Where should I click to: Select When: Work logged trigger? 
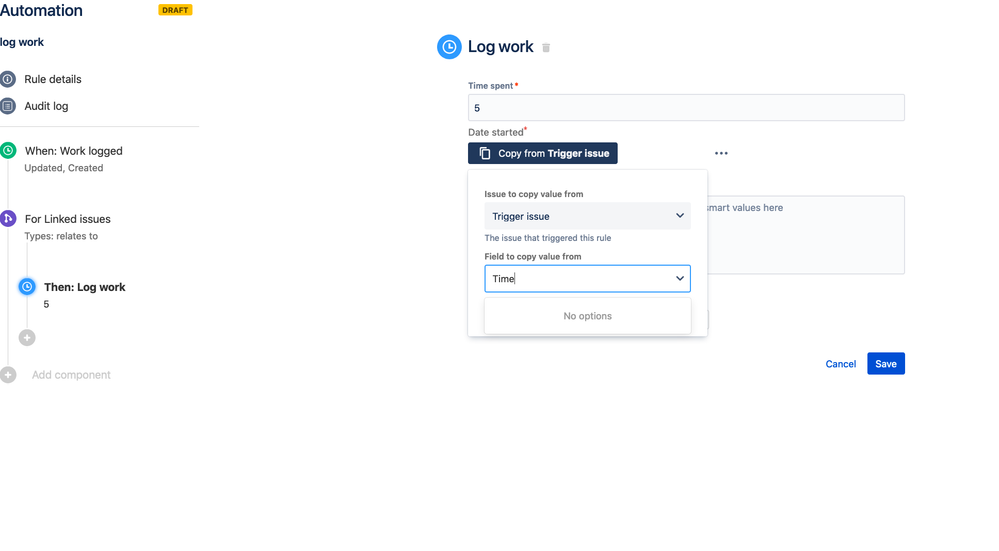pos(73,151)
